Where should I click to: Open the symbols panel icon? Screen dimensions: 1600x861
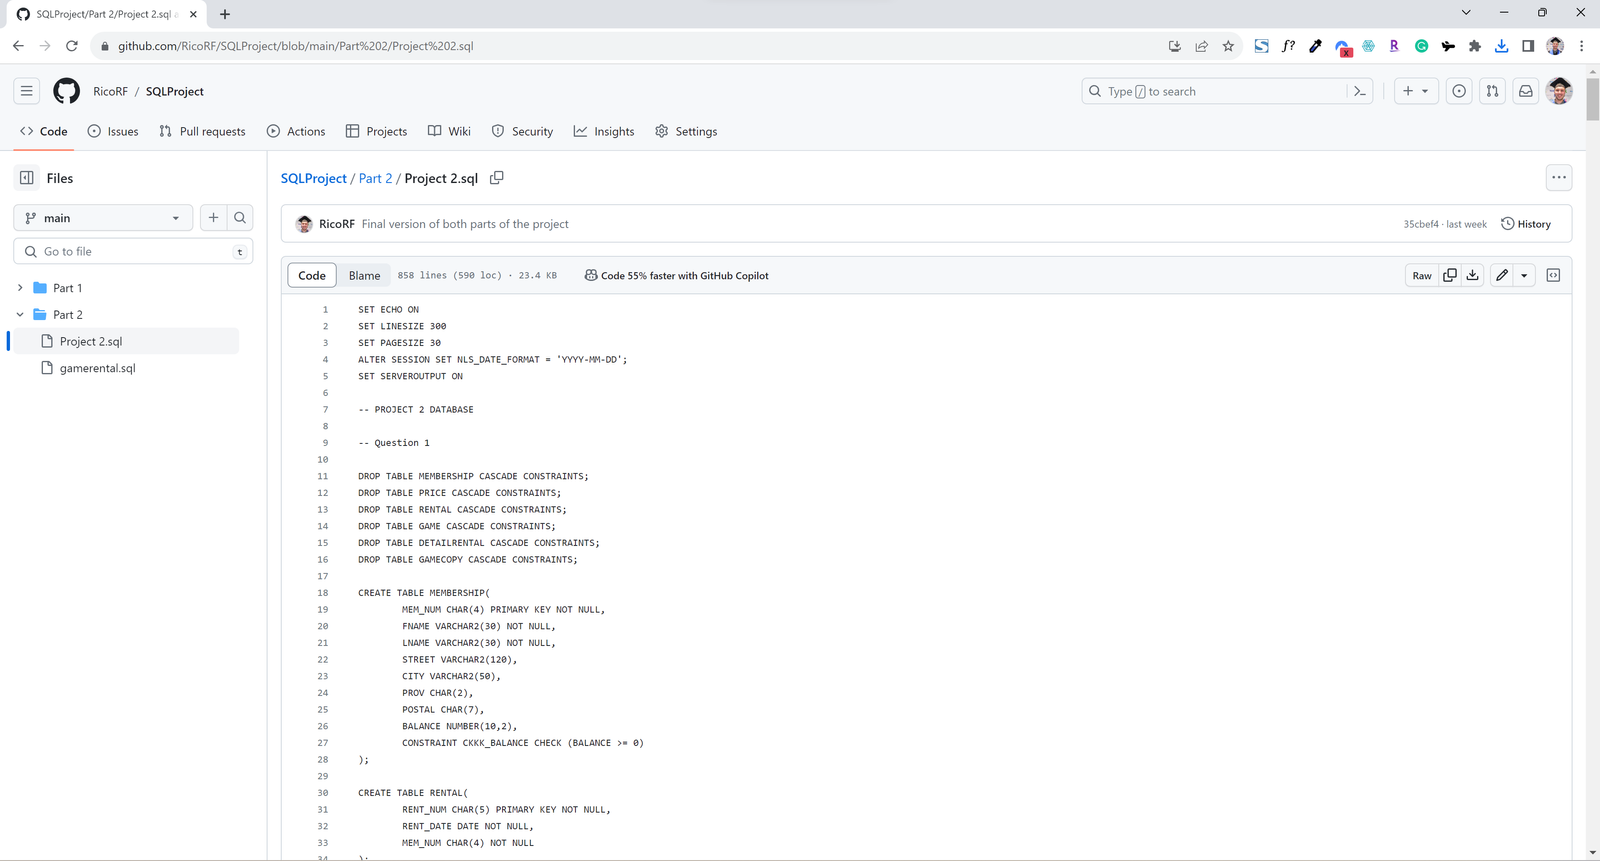[1553, 276]
